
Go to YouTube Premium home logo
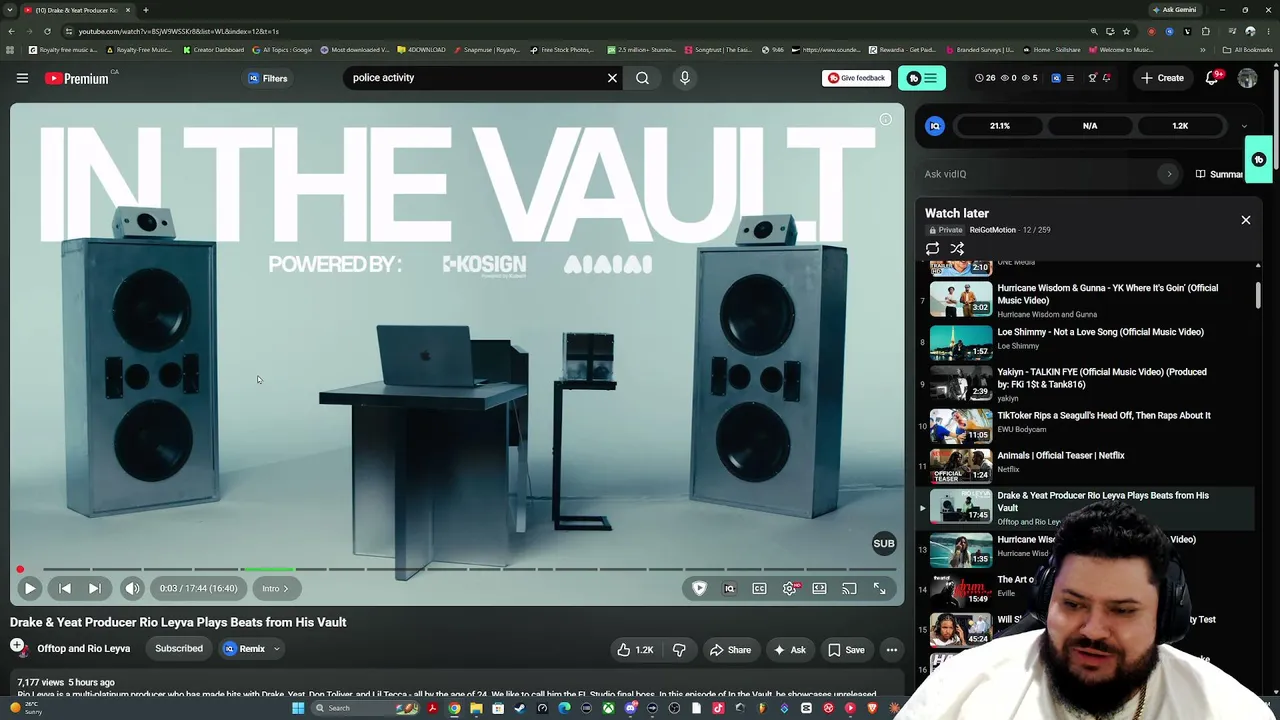77,78
